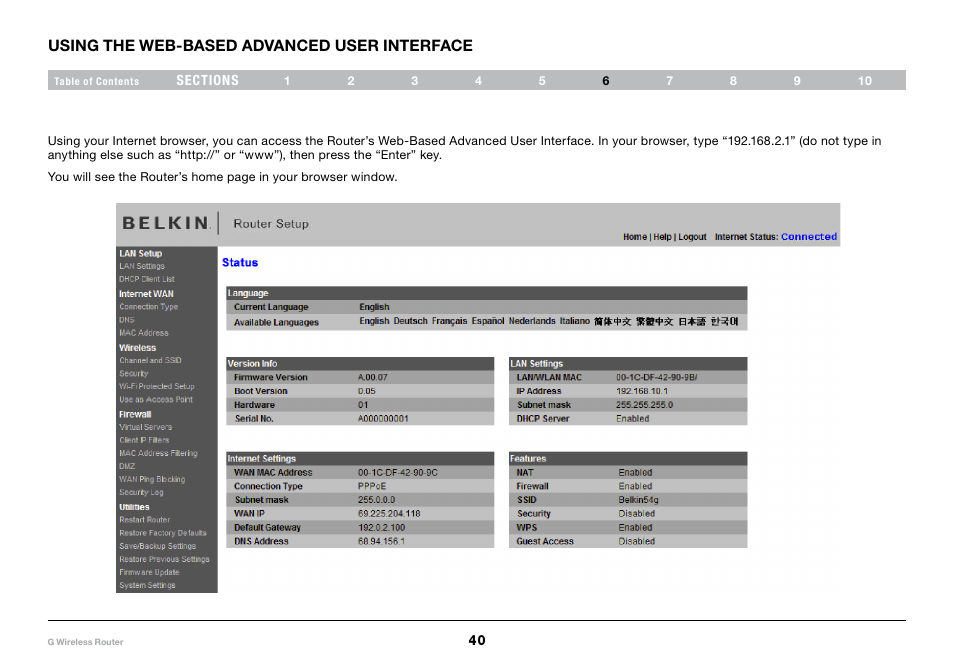Jump to section 7
954x668 pixels.
click(669, 81)
